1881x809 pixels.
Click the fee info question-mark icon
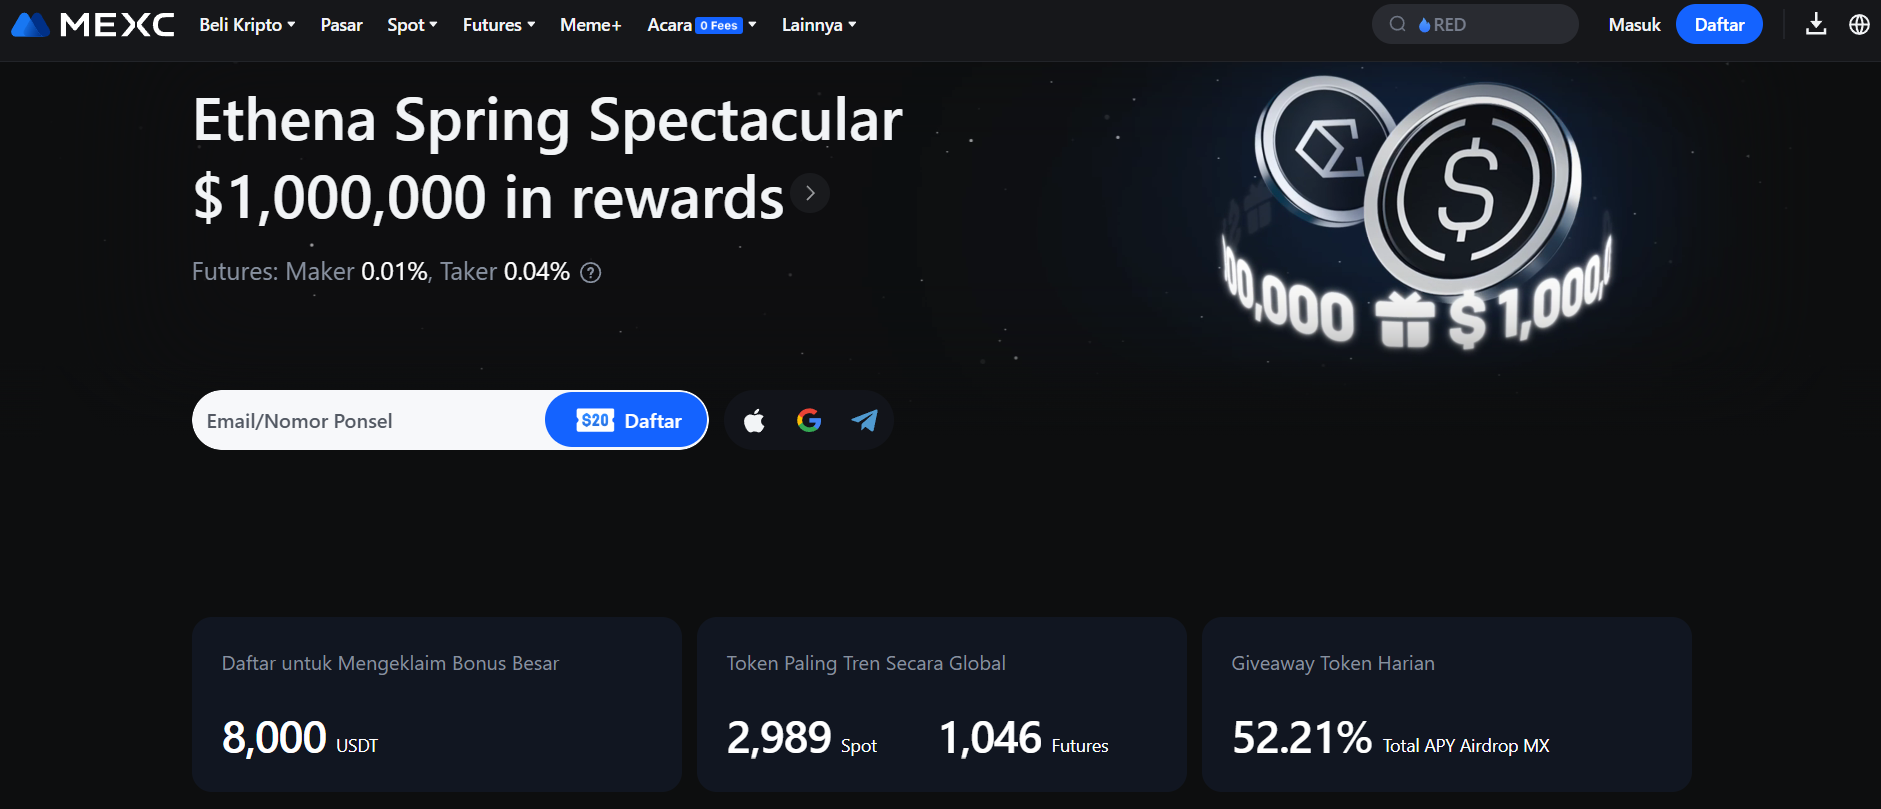click(x=591, y=272)
